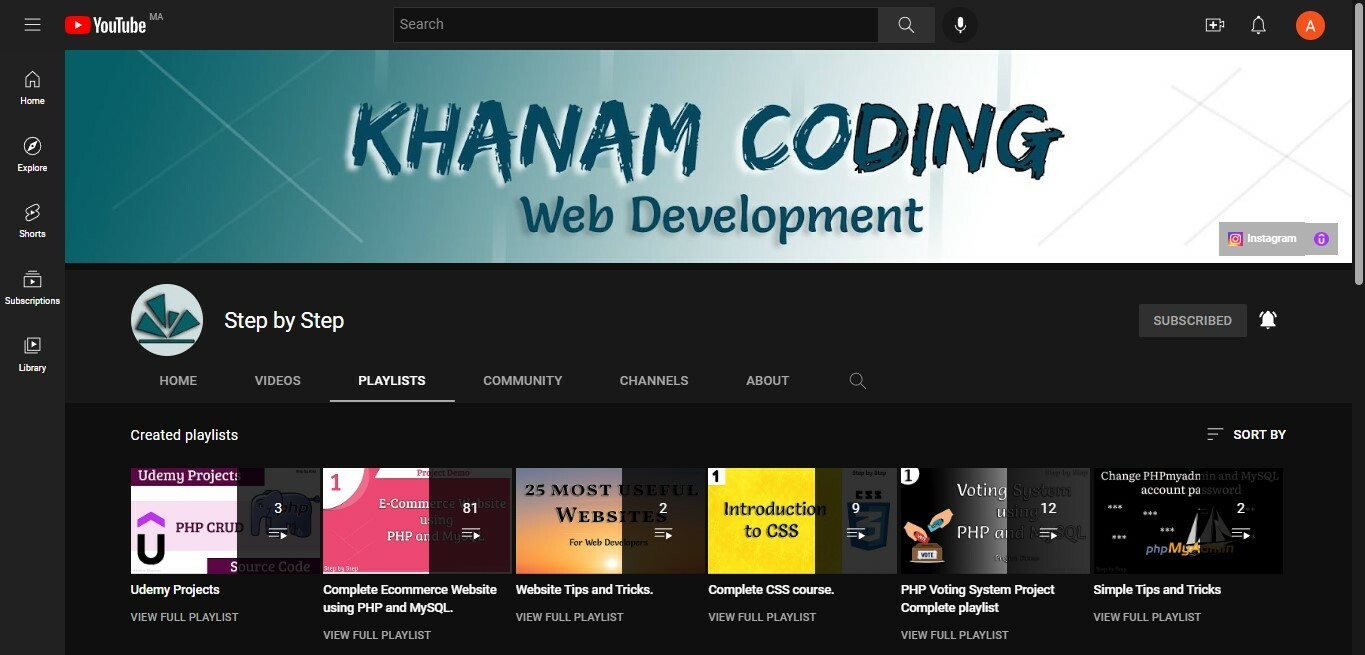1365x655 pixels.
Task: Open the phpMyAdmin password playlist thumbnail
Action: pos(1188,521)
